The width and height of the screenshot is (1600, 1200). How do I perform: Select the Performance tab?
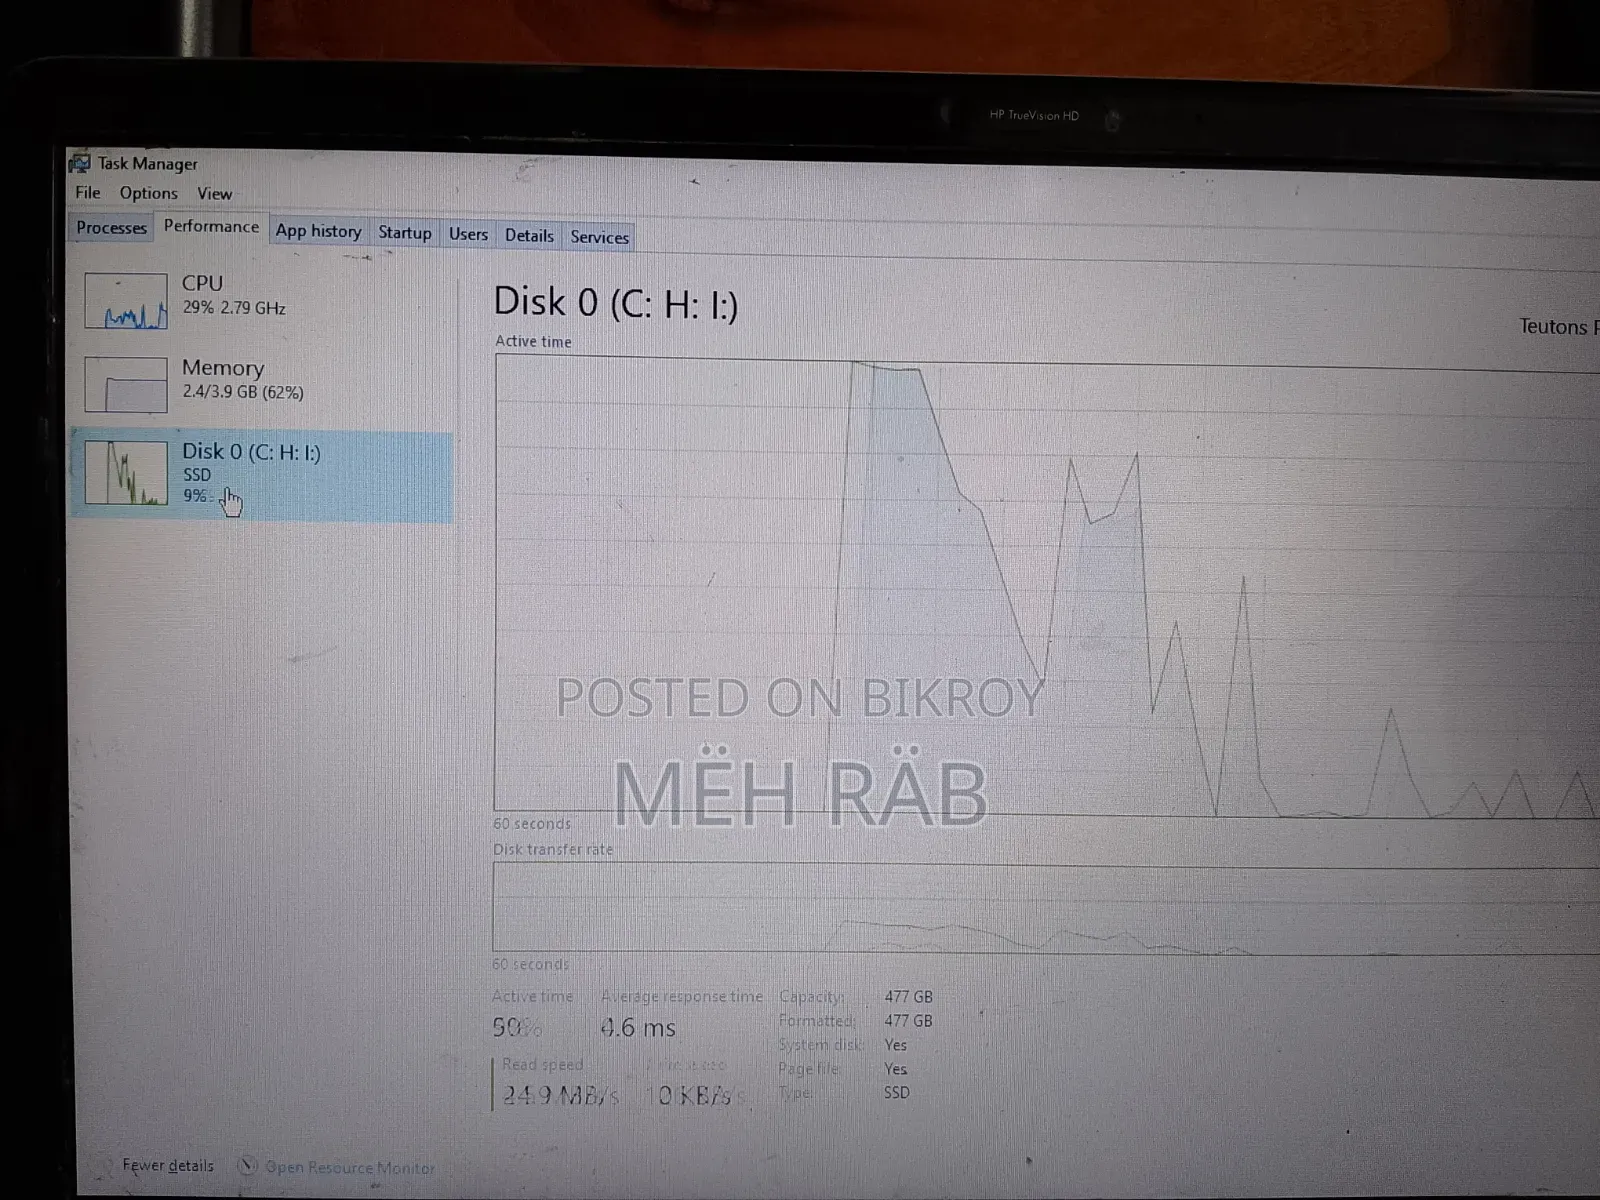(x=211, y=226)
